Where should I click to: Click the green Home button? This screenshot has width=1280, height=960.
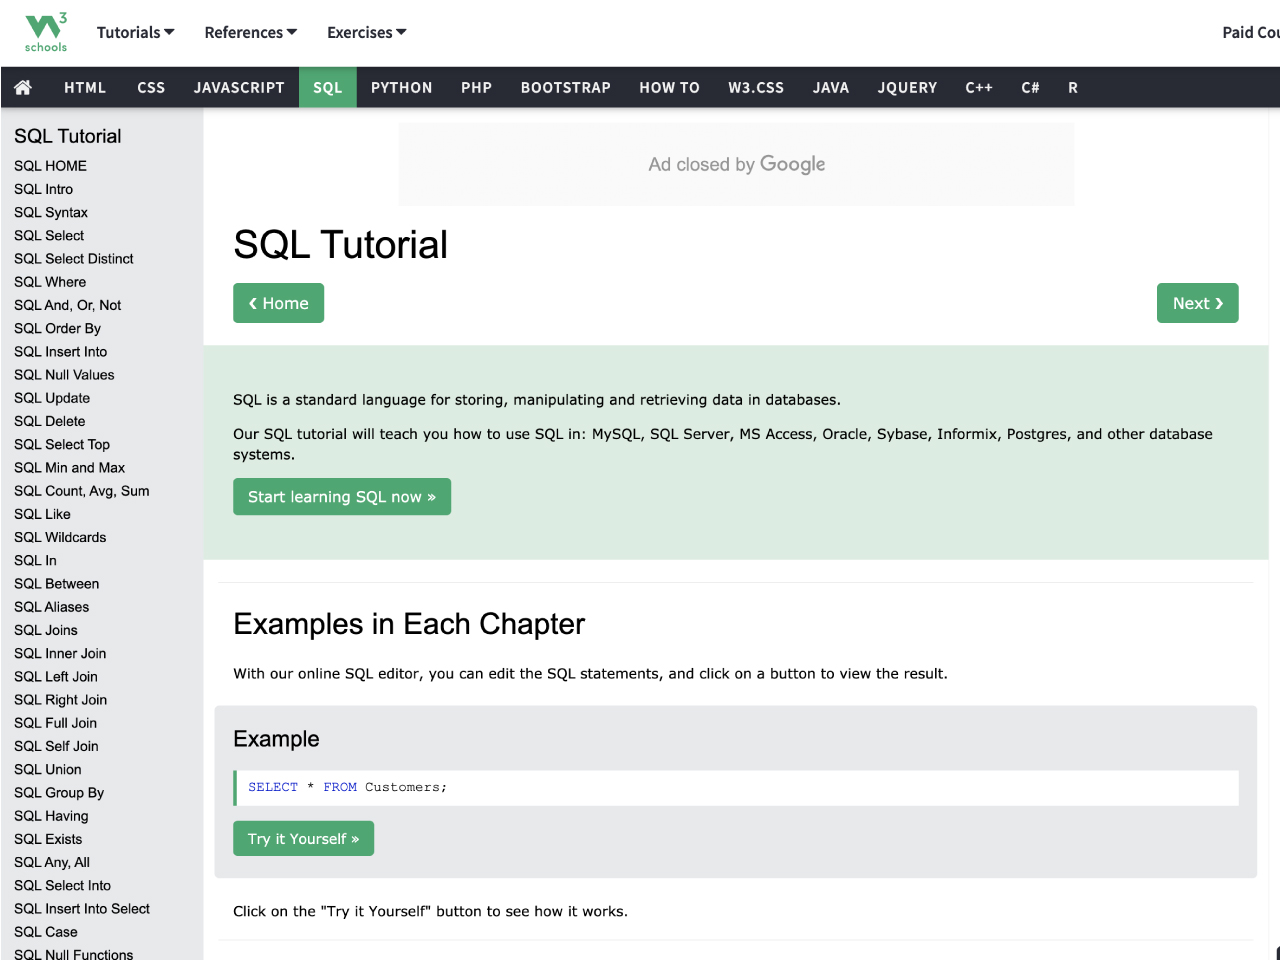(x=279, y=303)
